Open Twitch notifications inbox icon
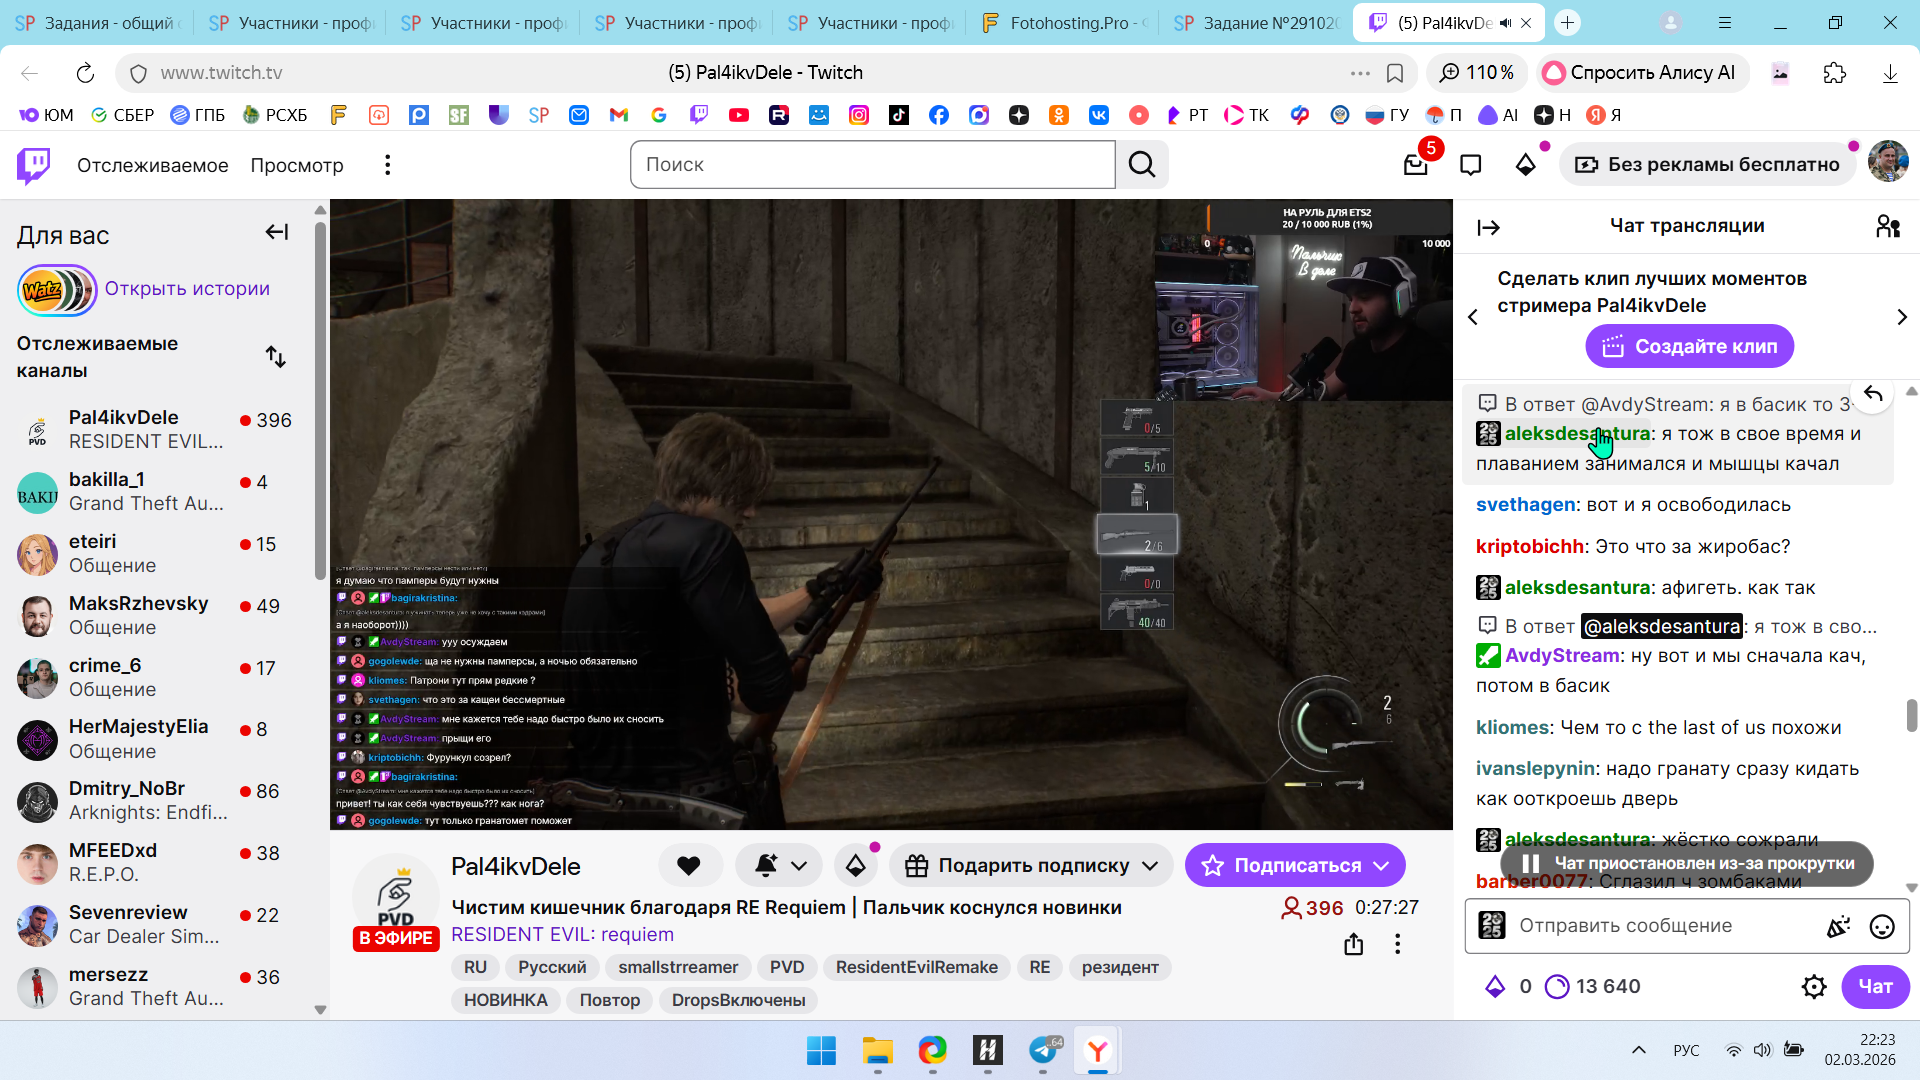 coord(1415,165)
